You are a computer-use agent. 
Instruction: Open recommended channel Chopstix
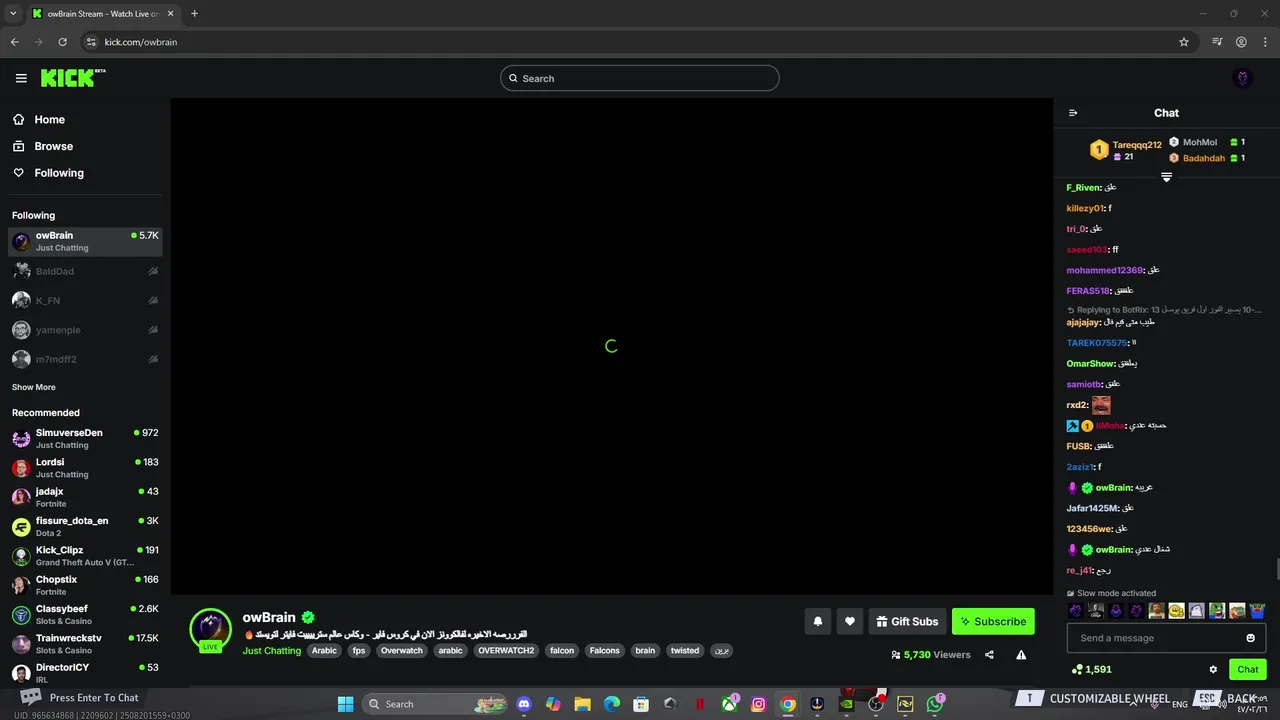point(85,585)
